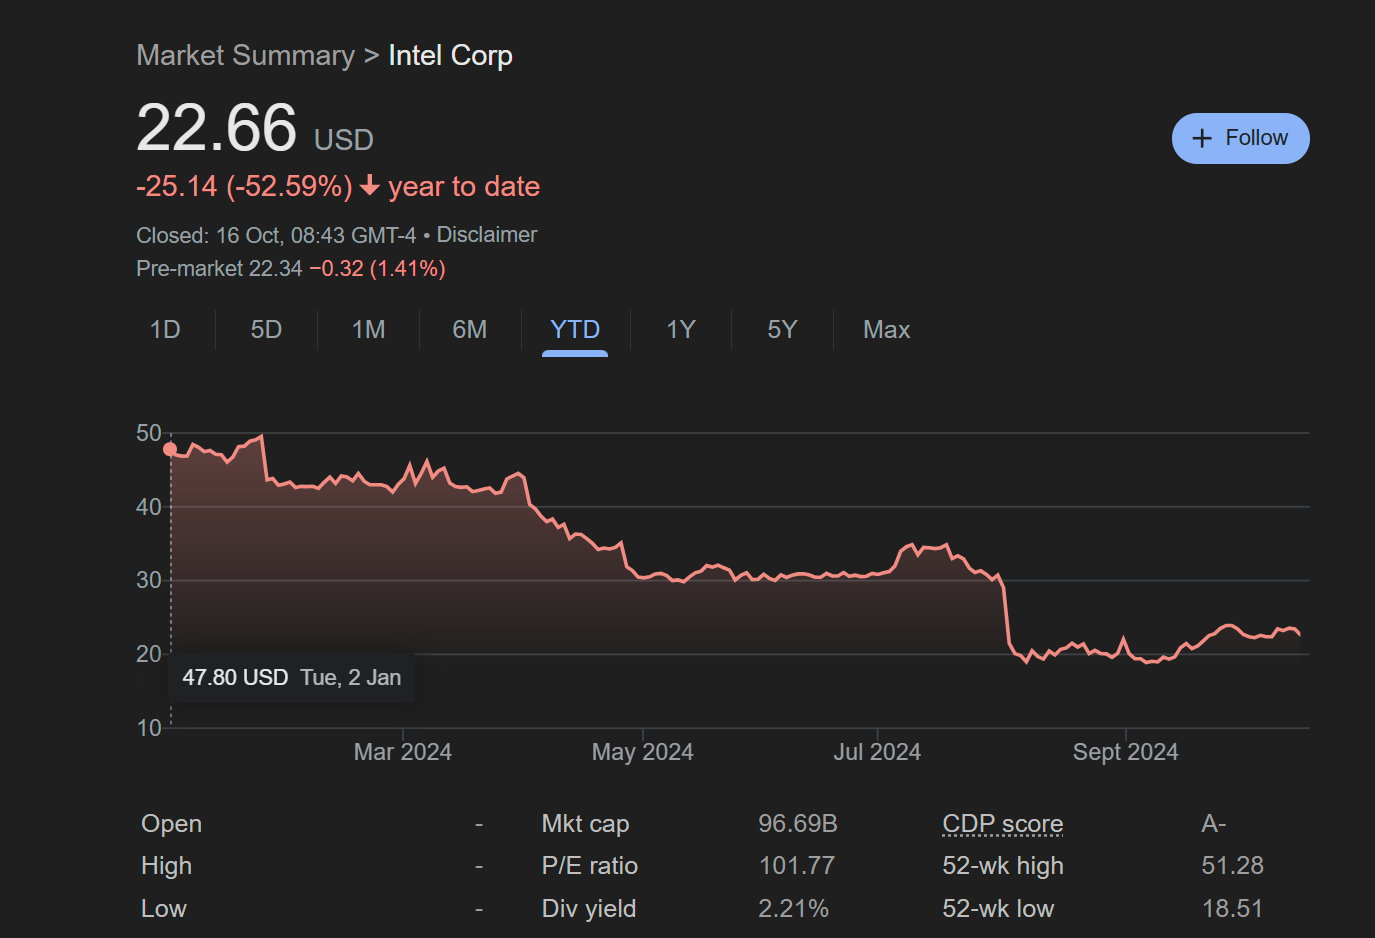This screenshot has width=1375, height=938.
Task: Click the 47.80 USD price tooltip
Action: pos(291,678)
